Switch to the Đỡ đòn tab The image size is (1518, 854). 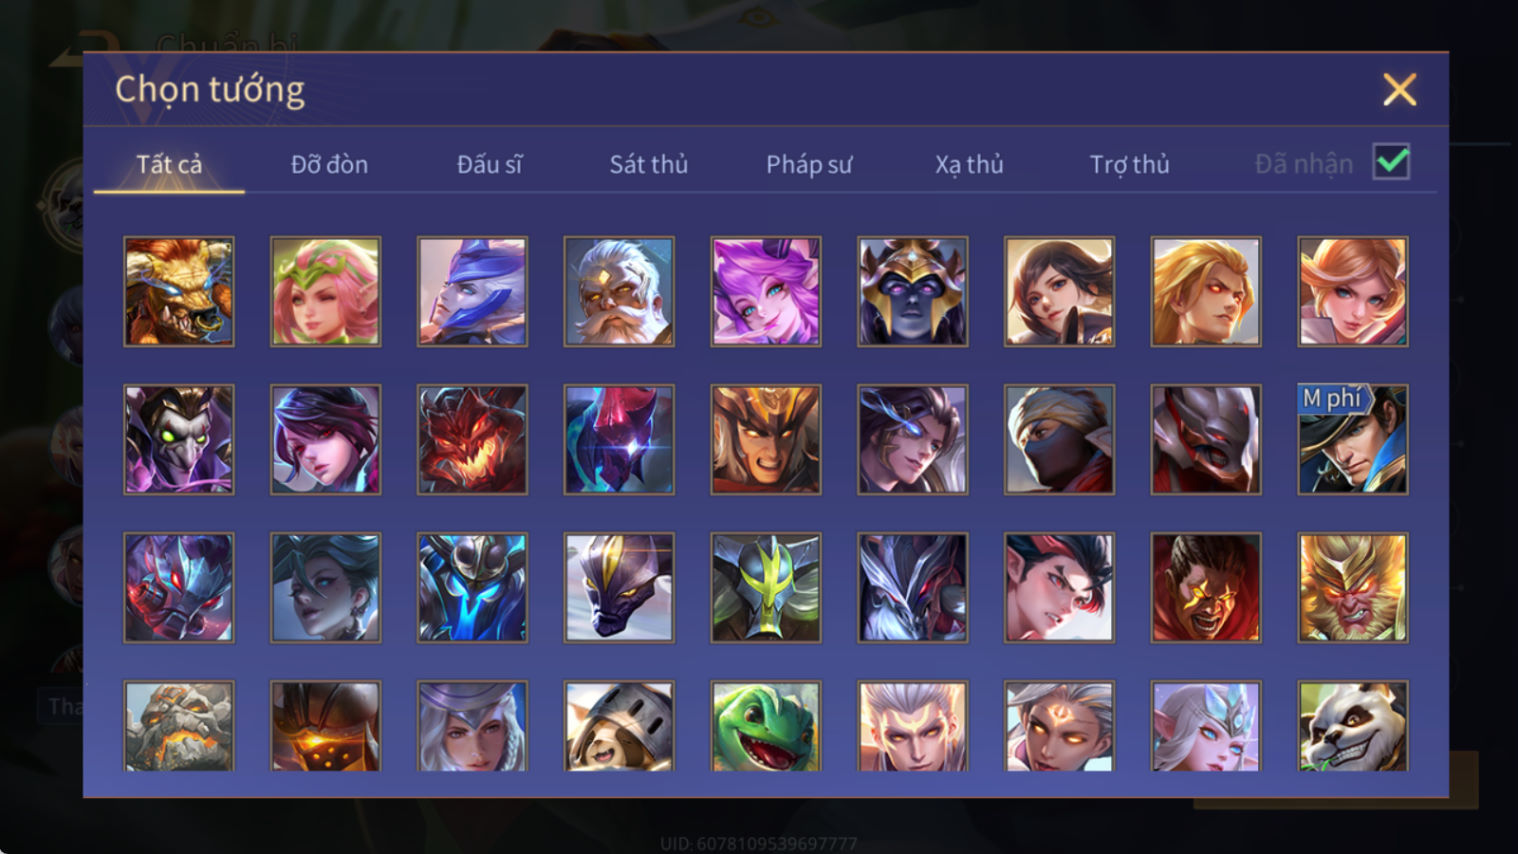click(329, 164)
